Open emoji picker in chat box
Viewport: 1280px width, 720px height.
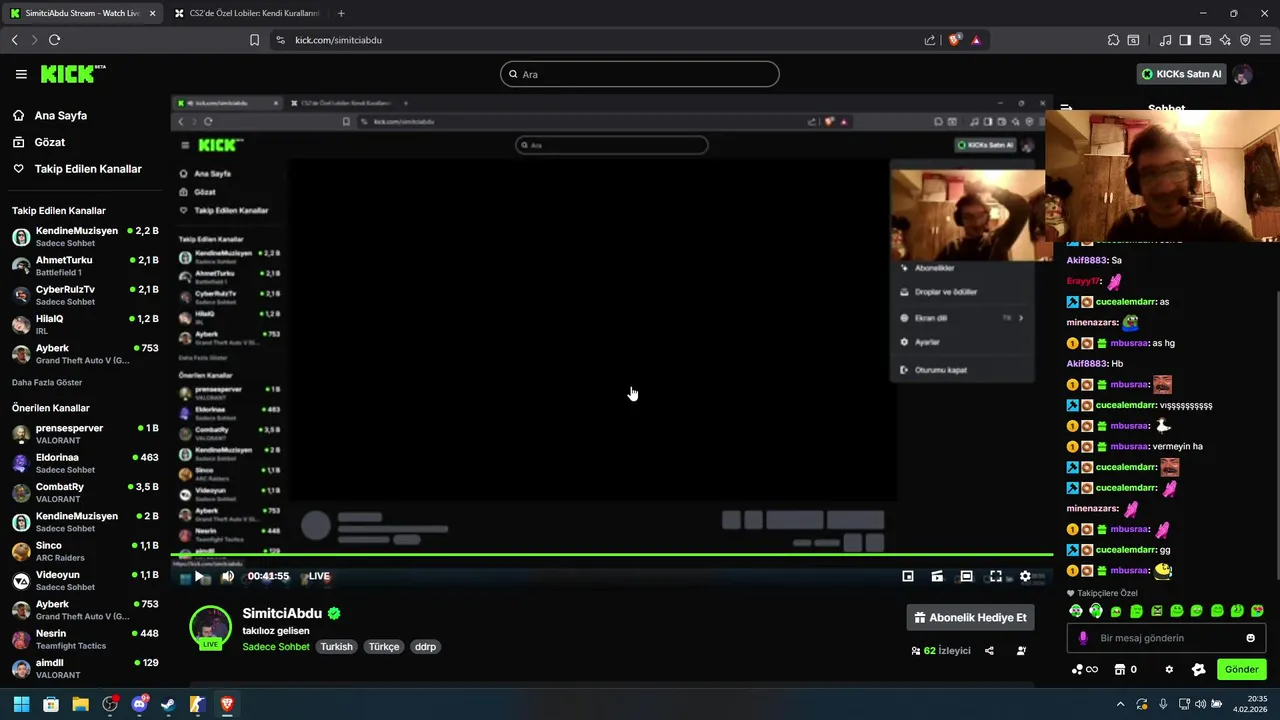[x=1250, y=638]
